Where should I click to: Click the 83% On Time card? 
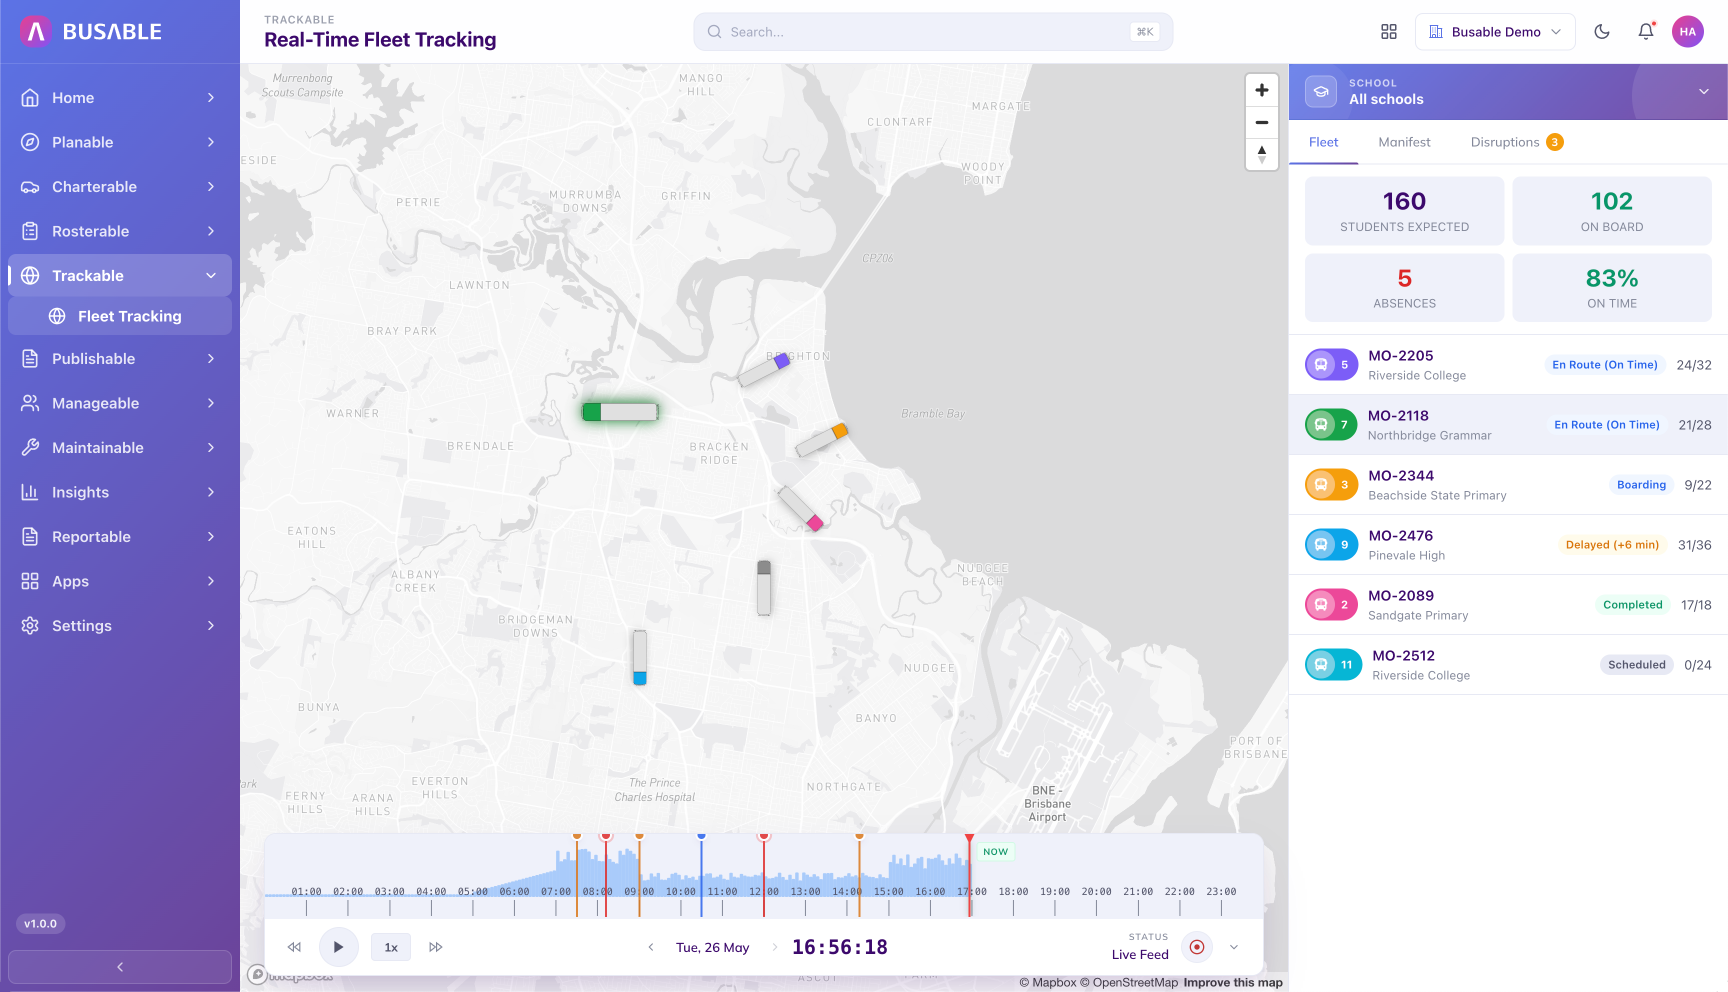(x=1612, y=288)
